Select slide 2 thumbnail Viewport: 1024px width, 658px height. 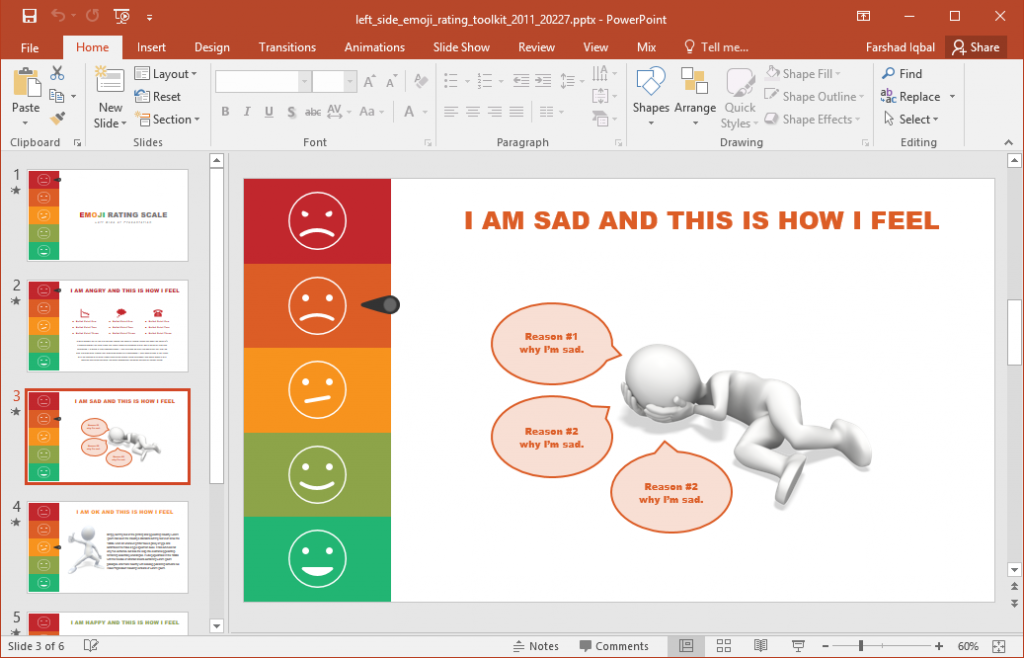[108, 326]
